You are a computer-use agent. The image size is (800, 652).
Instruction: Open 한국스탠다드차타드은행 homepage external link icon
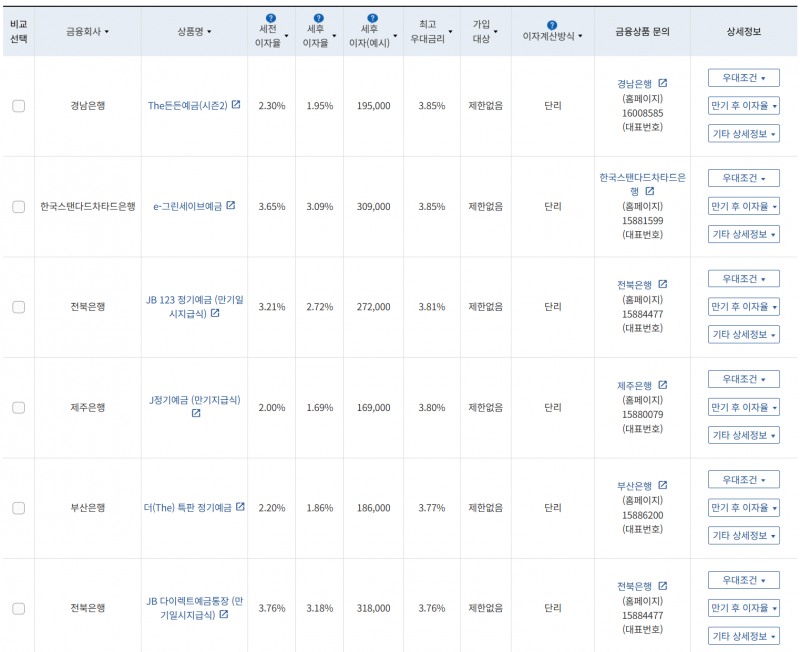649,191
